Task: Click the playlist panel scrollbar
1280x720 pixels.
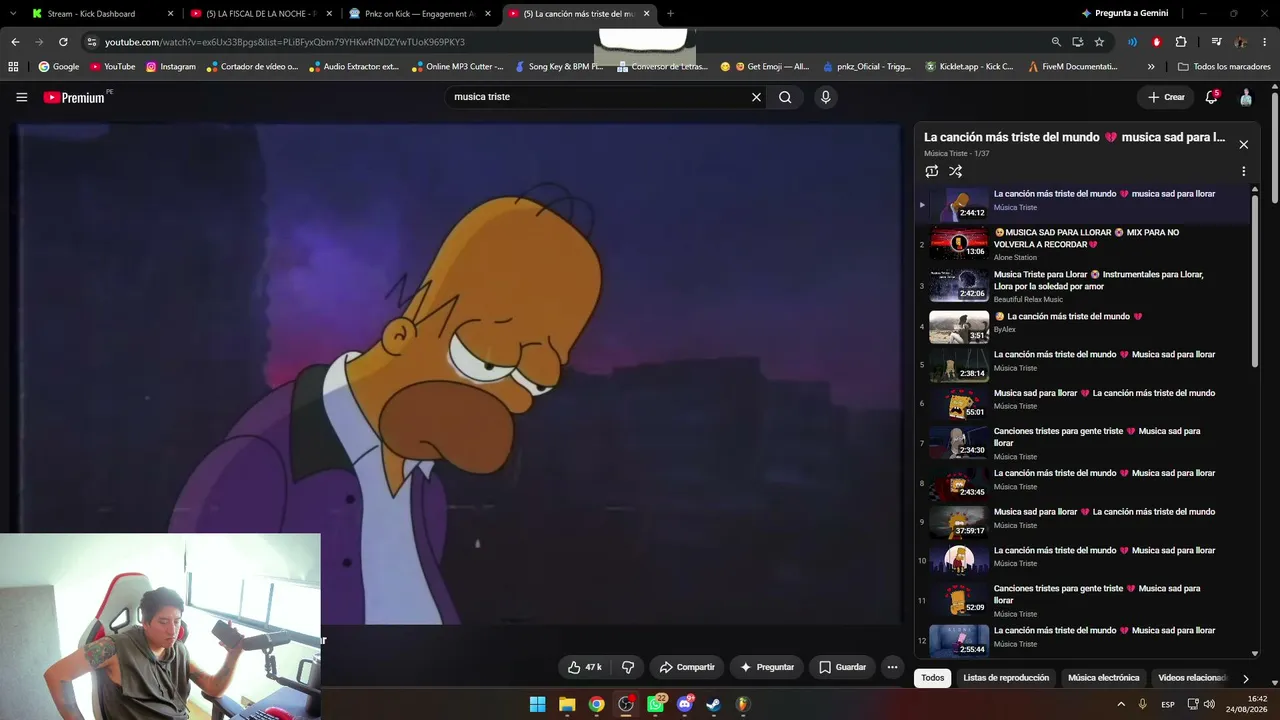Action: coord(1255,280)
